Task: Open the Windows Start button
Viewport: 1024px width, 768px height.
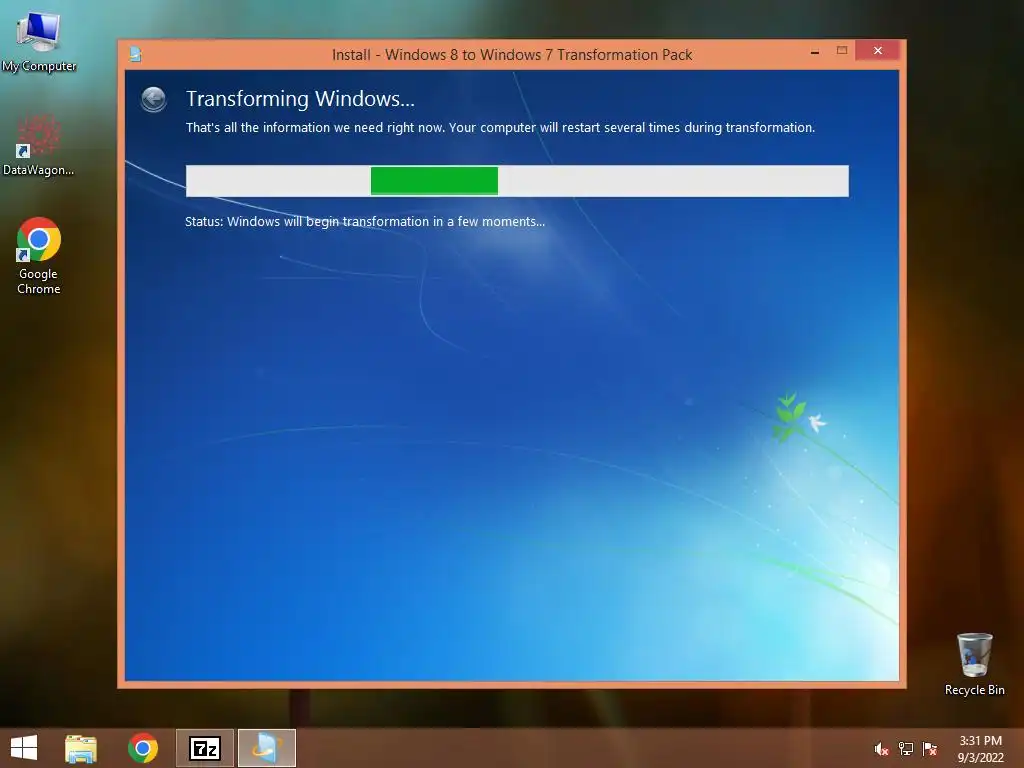Action: click(24, 748)
